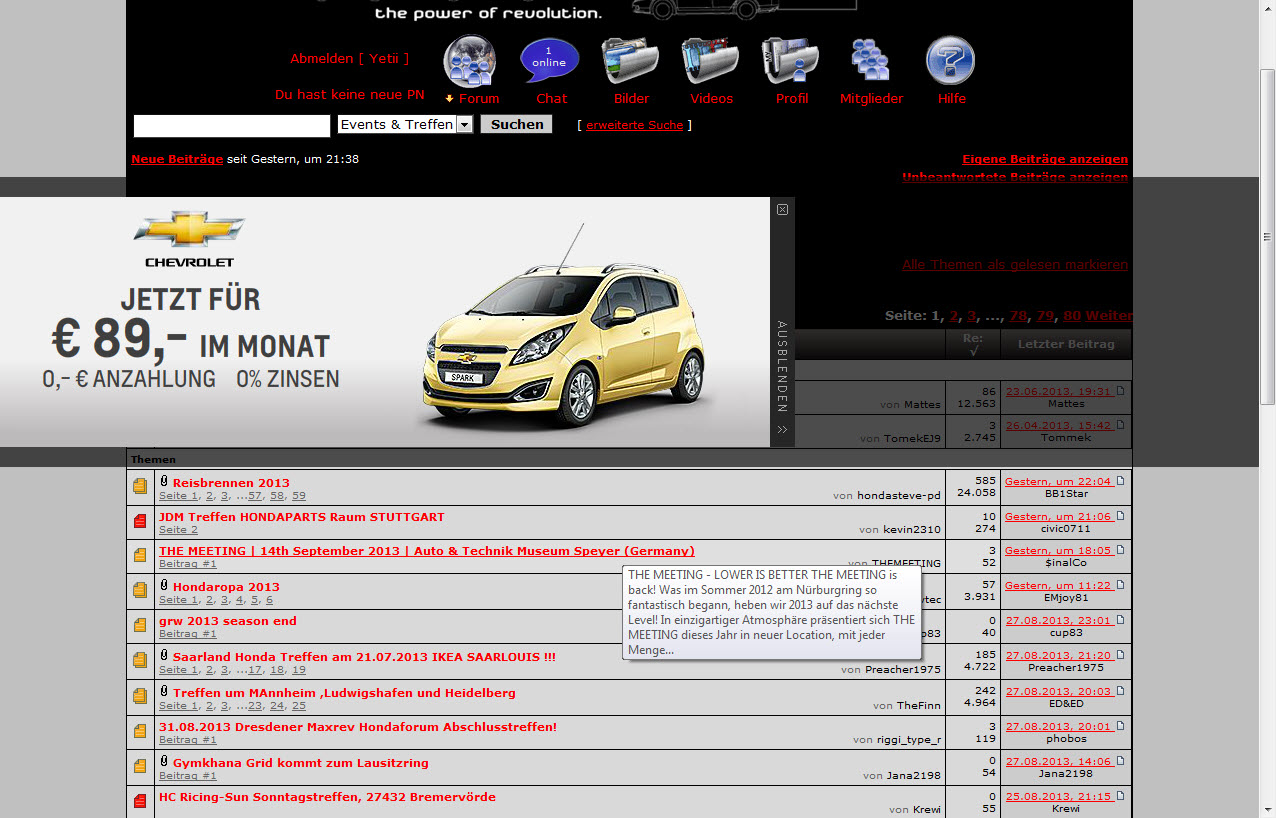Open the erweiterte Suche link
Image resolution: width=1276 pixels, height=818 pixels.
click(x=635, y=125)
